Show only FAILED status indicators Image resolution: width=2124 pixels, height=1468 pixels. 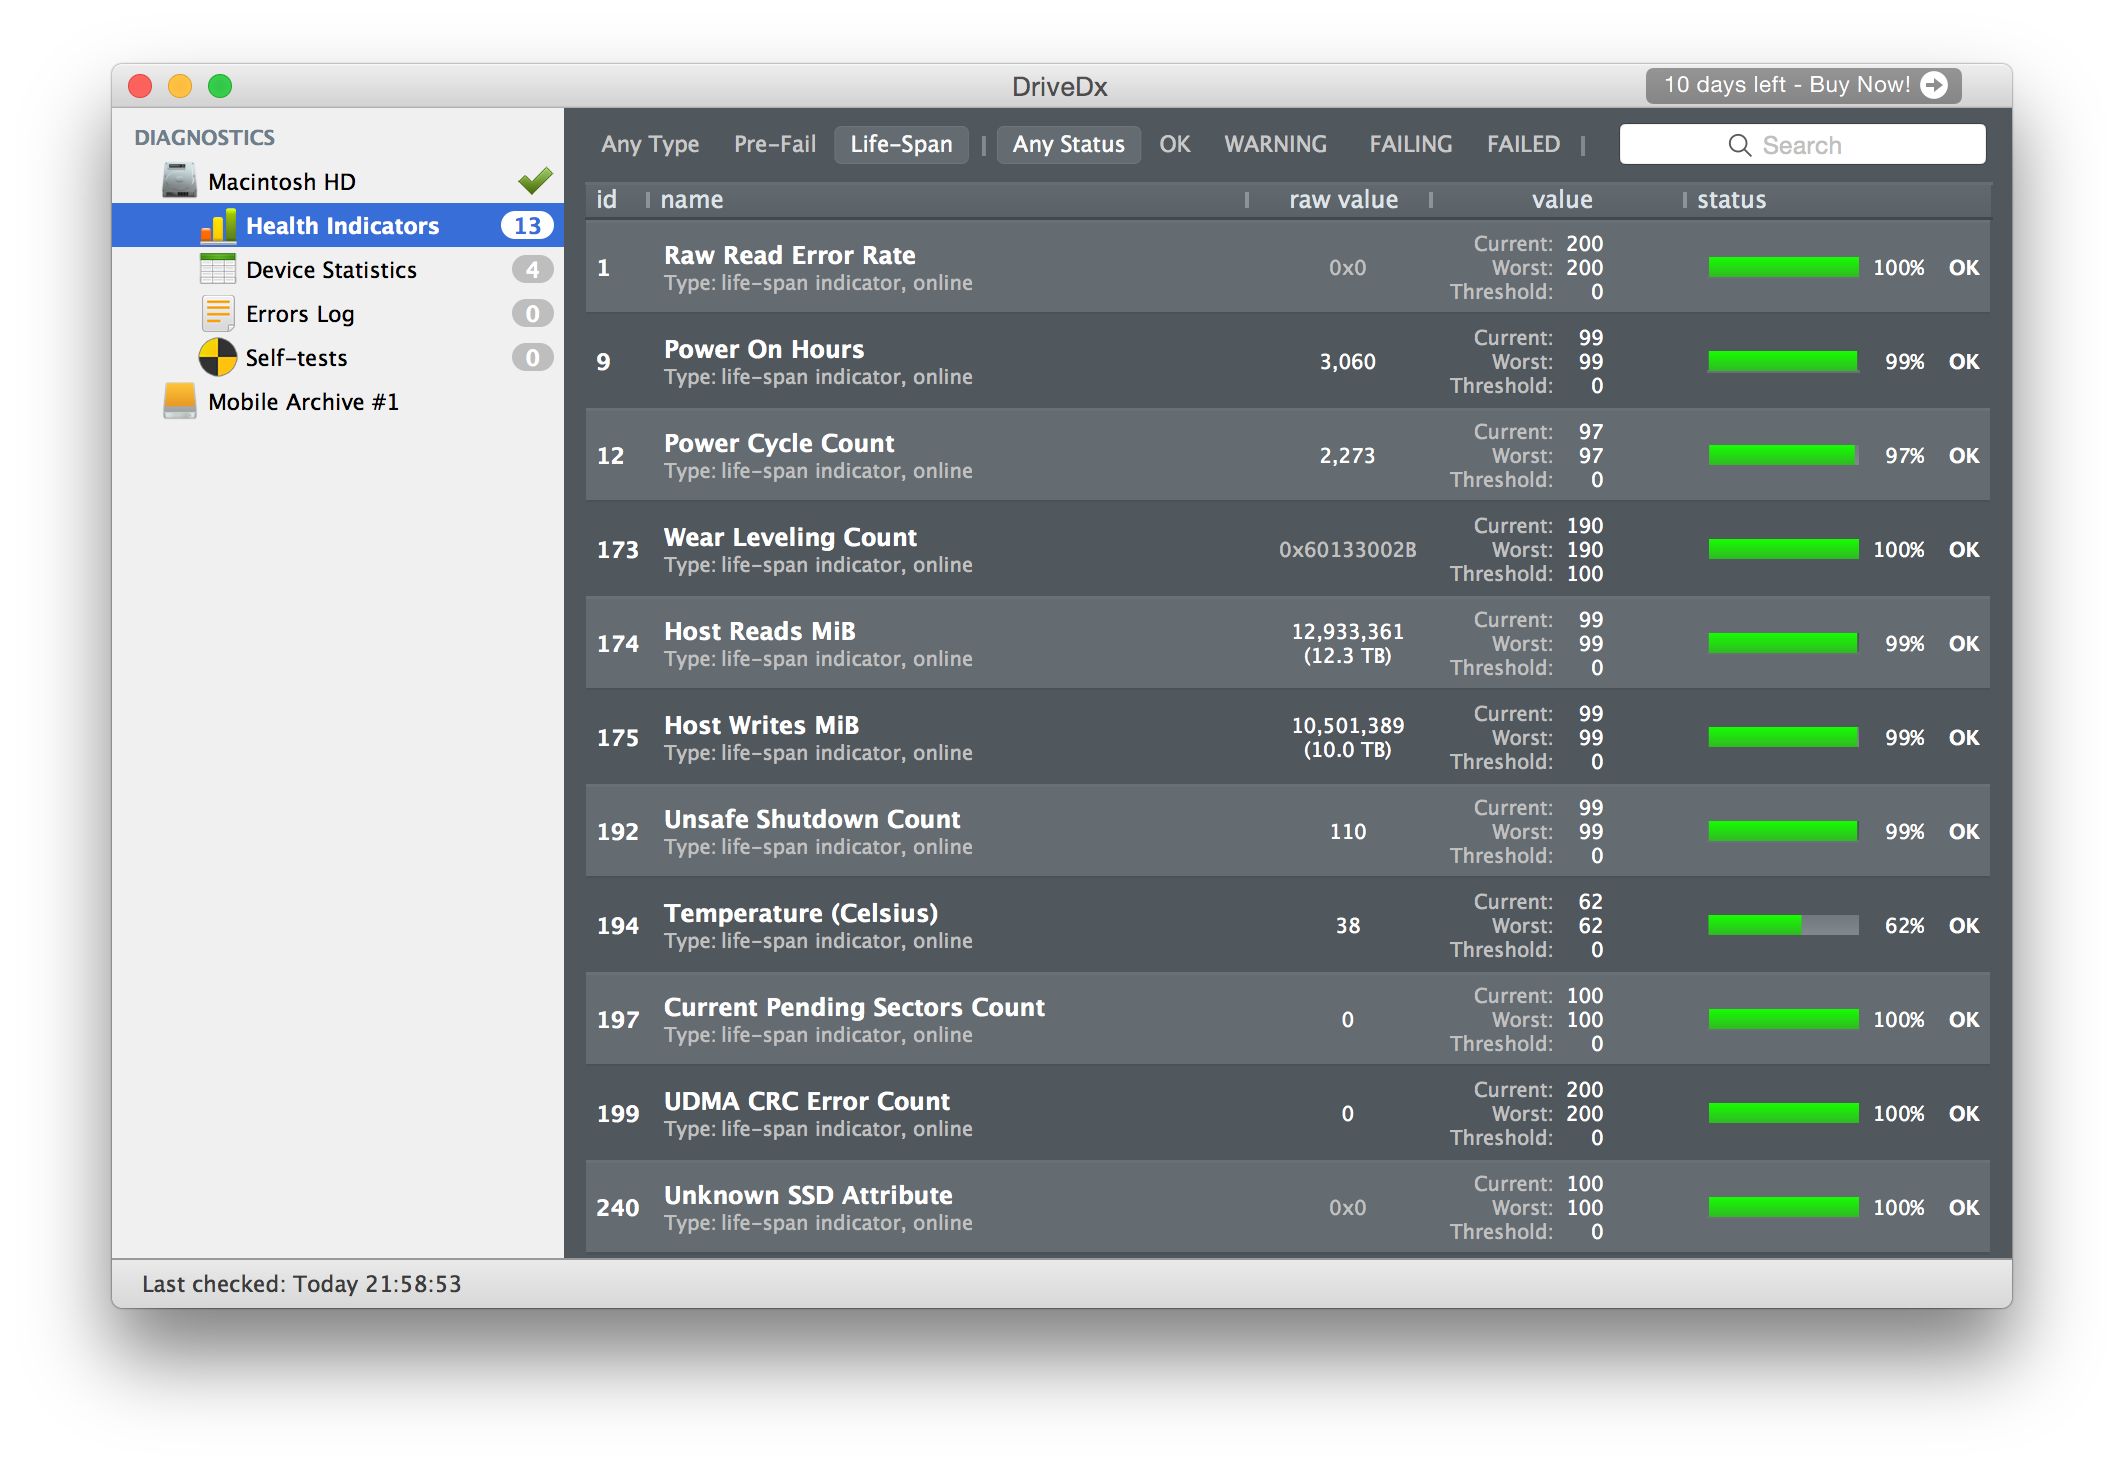pos(1523,144)
